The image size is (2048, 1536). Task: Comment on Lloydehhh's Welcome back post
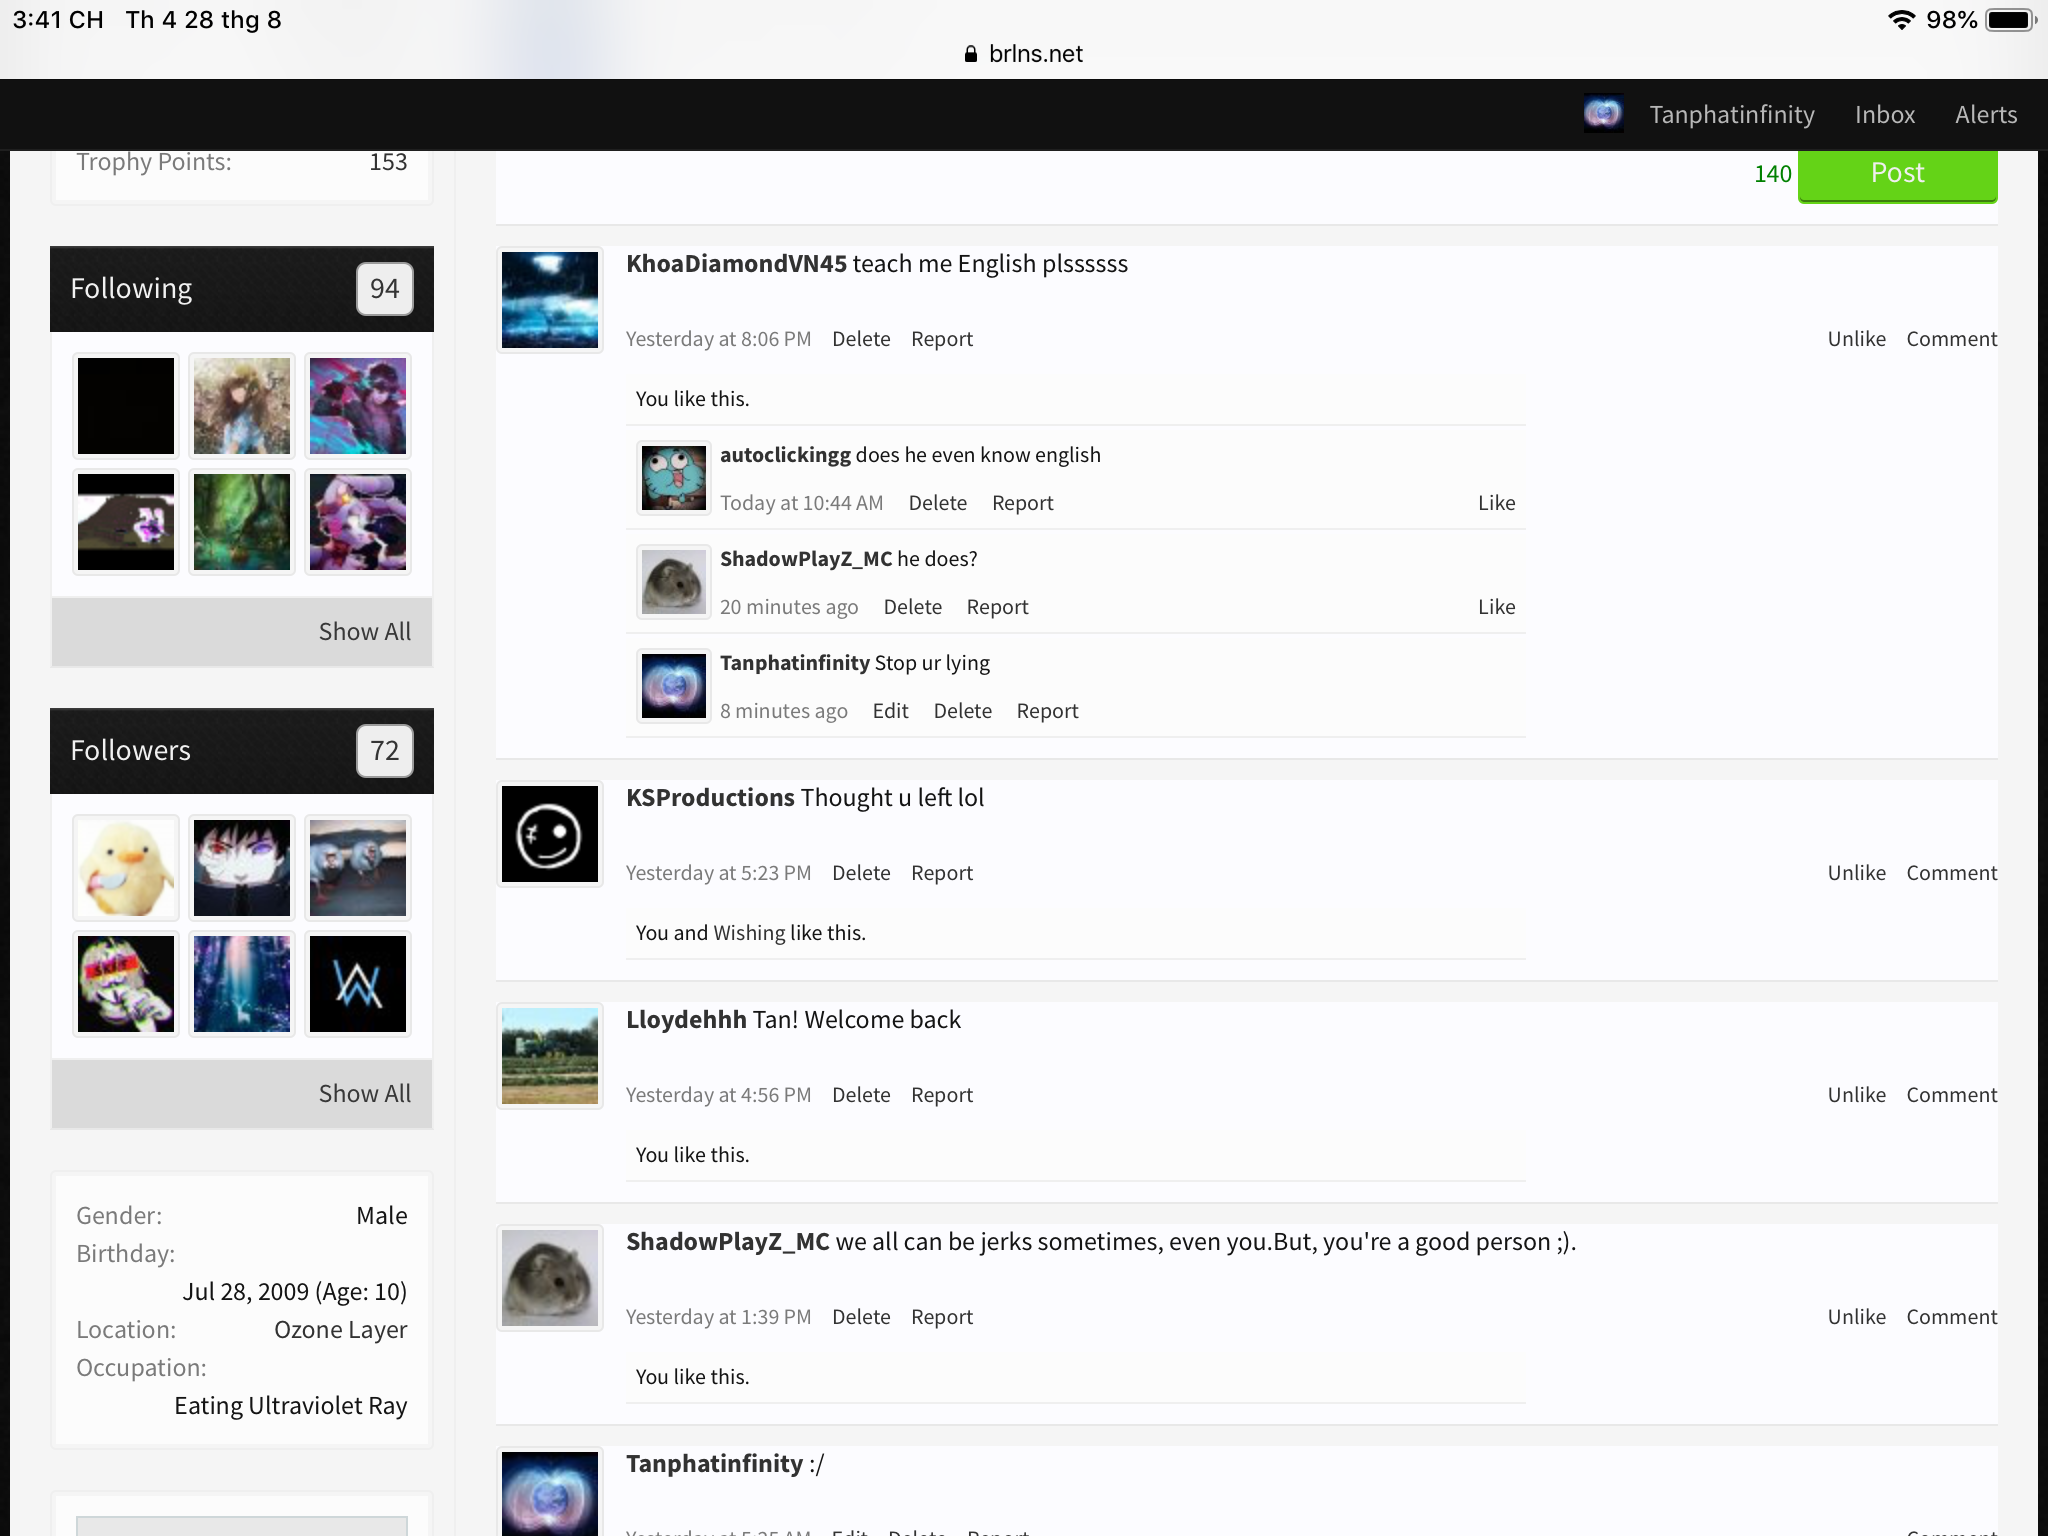[1951, 1095]
